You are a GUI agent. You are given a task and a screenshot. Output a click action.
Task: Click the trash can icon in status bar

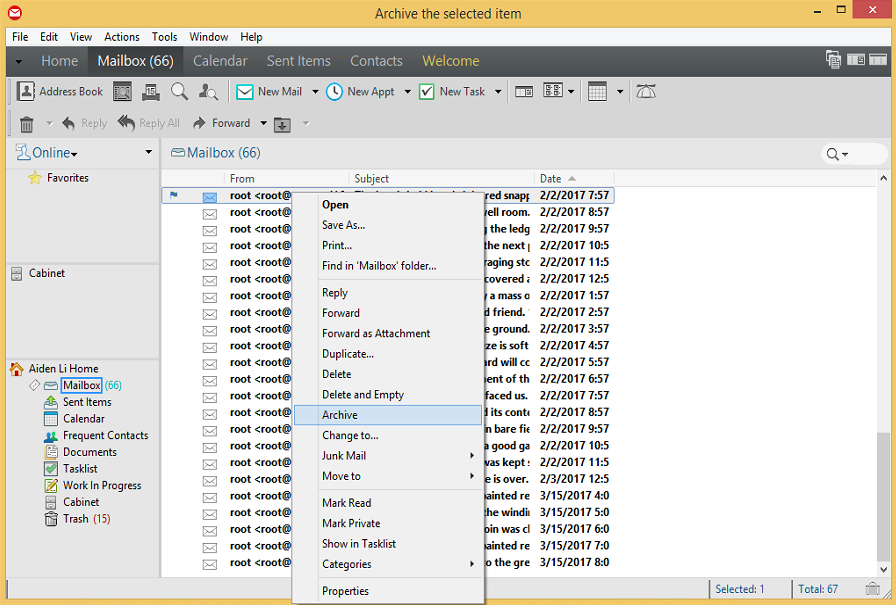click(872, 589)
